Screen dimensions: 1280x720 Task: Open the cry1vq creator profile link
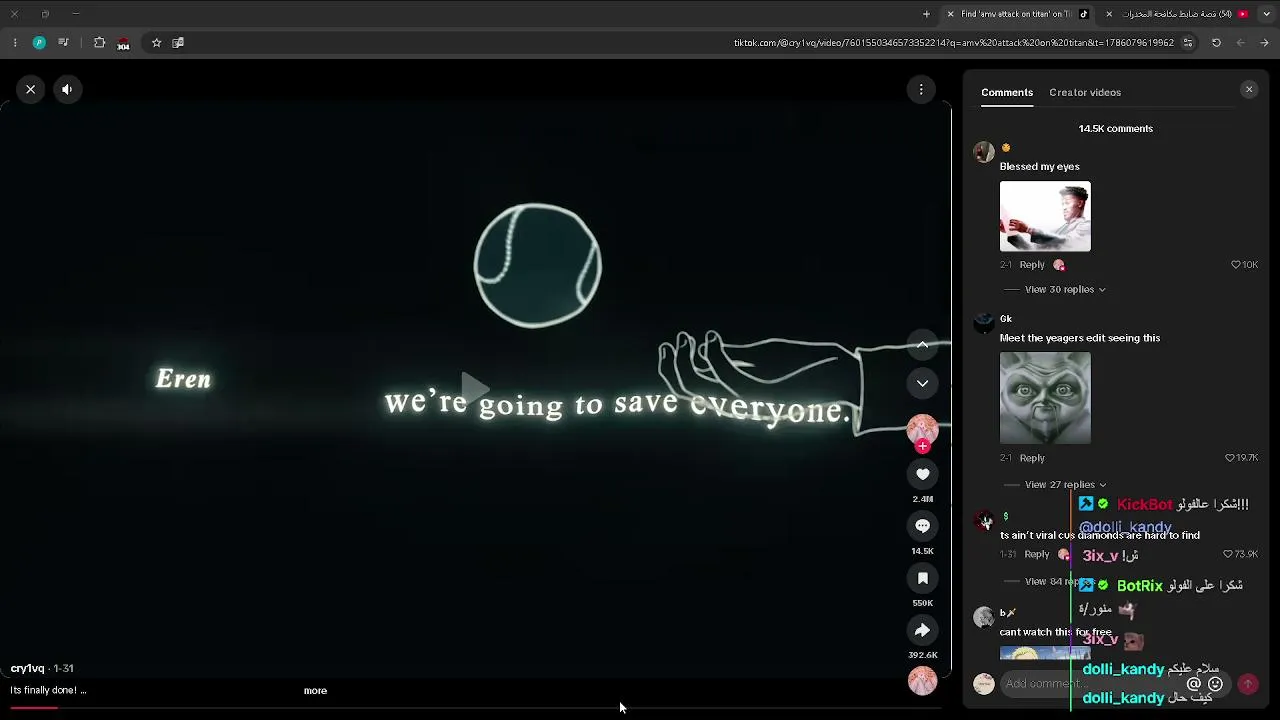coord(27,669)
